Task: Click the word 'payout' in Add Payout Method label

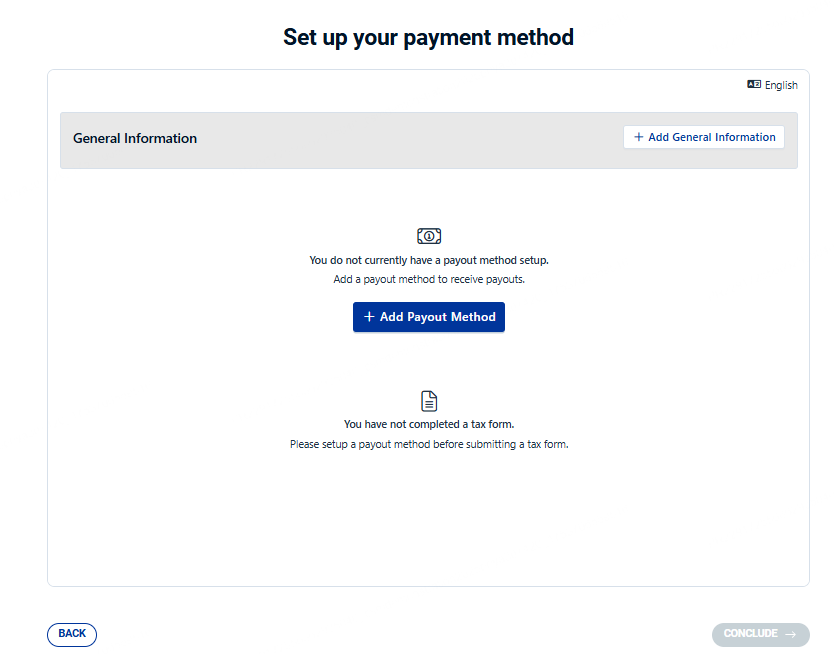Action: (x=428, y=317)
